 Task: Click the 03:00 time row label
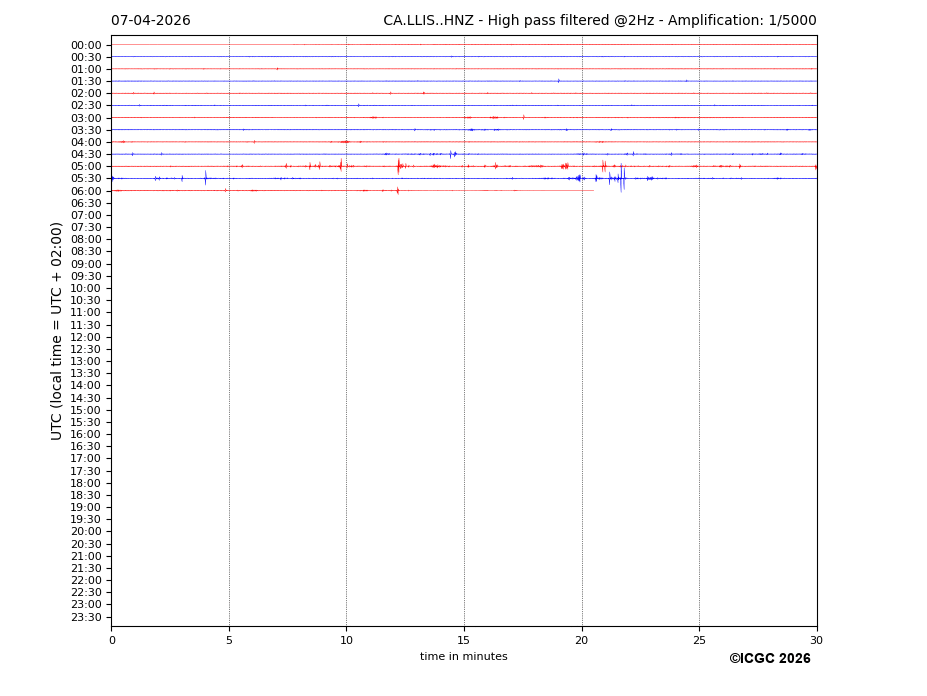point(86,118)
